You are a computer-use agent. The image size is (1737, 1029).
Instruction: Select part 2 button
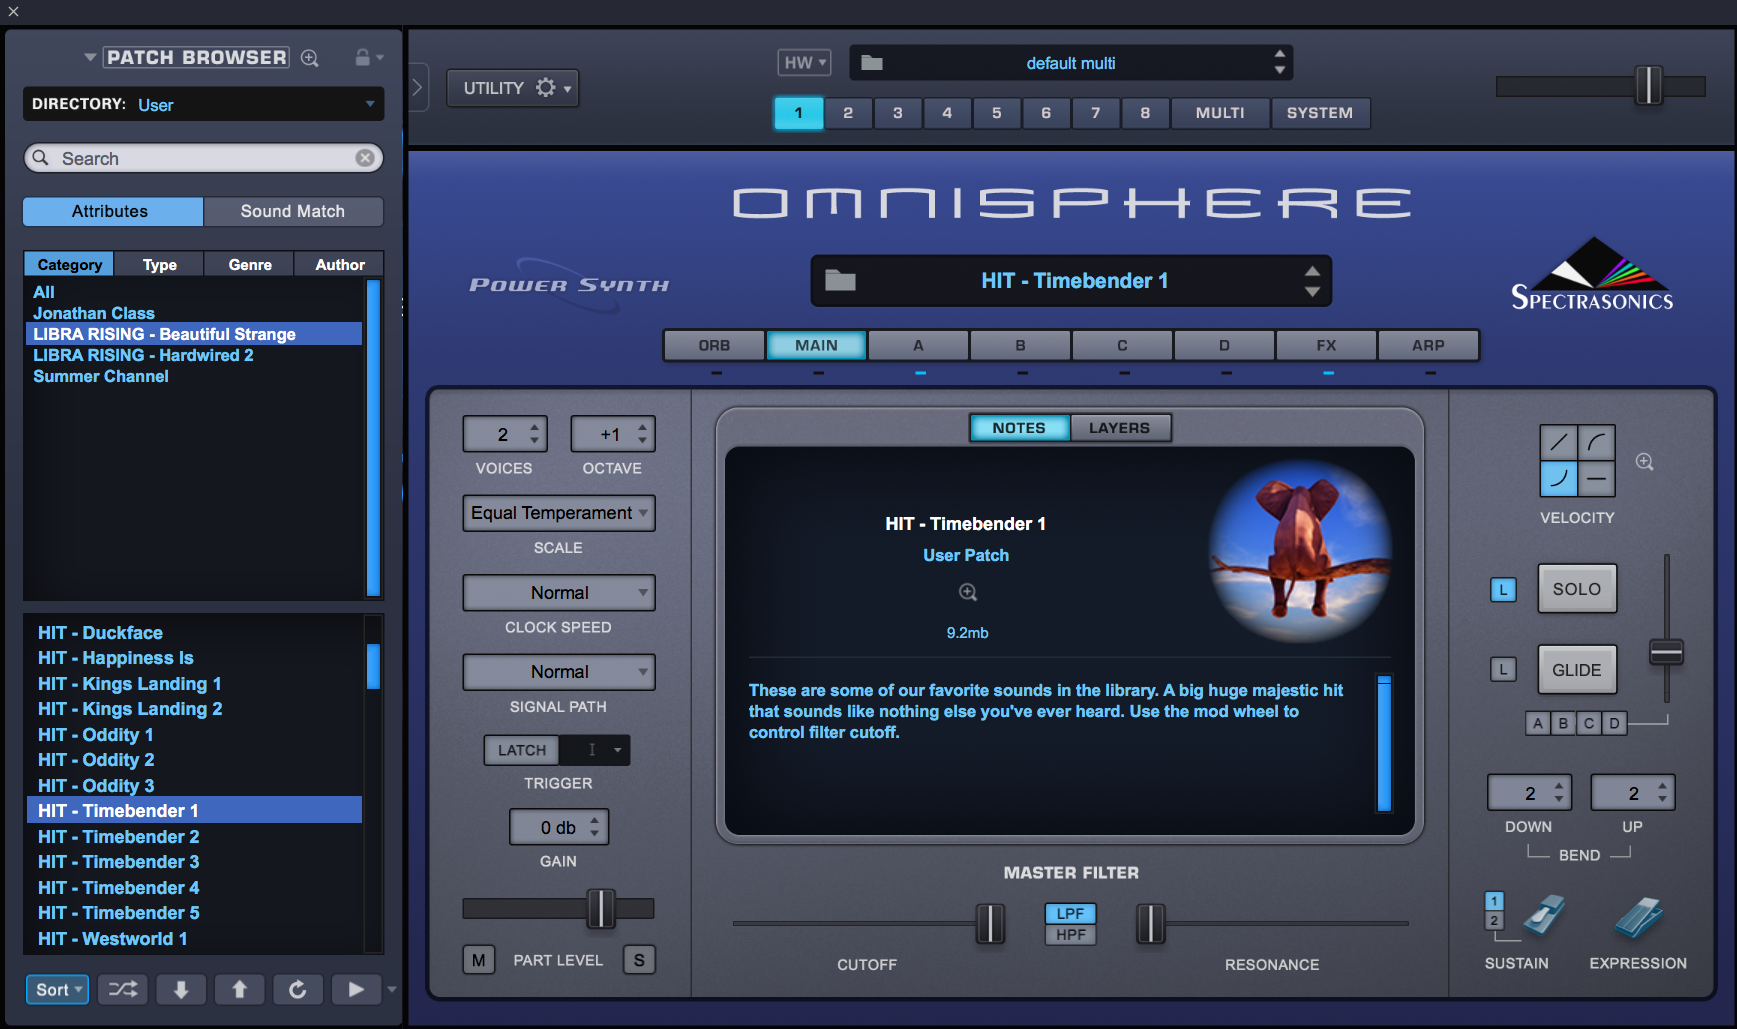pos(848,113)
